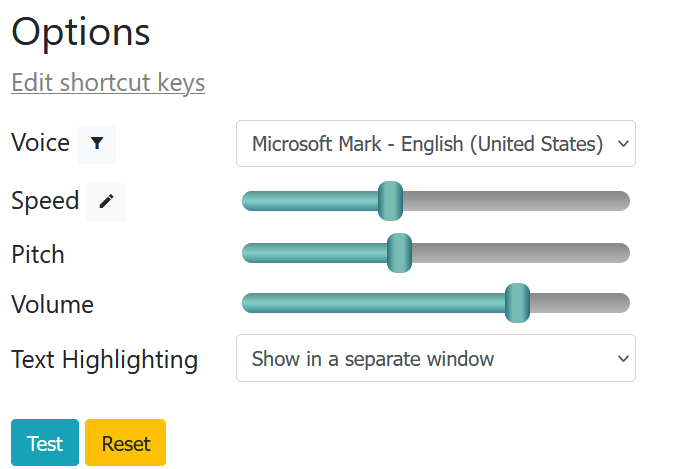This screenshot has width=688, height=469.
Task: Click the gray unfilled part of Volume slider
Action: pyautogui.click(x=580, y=303)
